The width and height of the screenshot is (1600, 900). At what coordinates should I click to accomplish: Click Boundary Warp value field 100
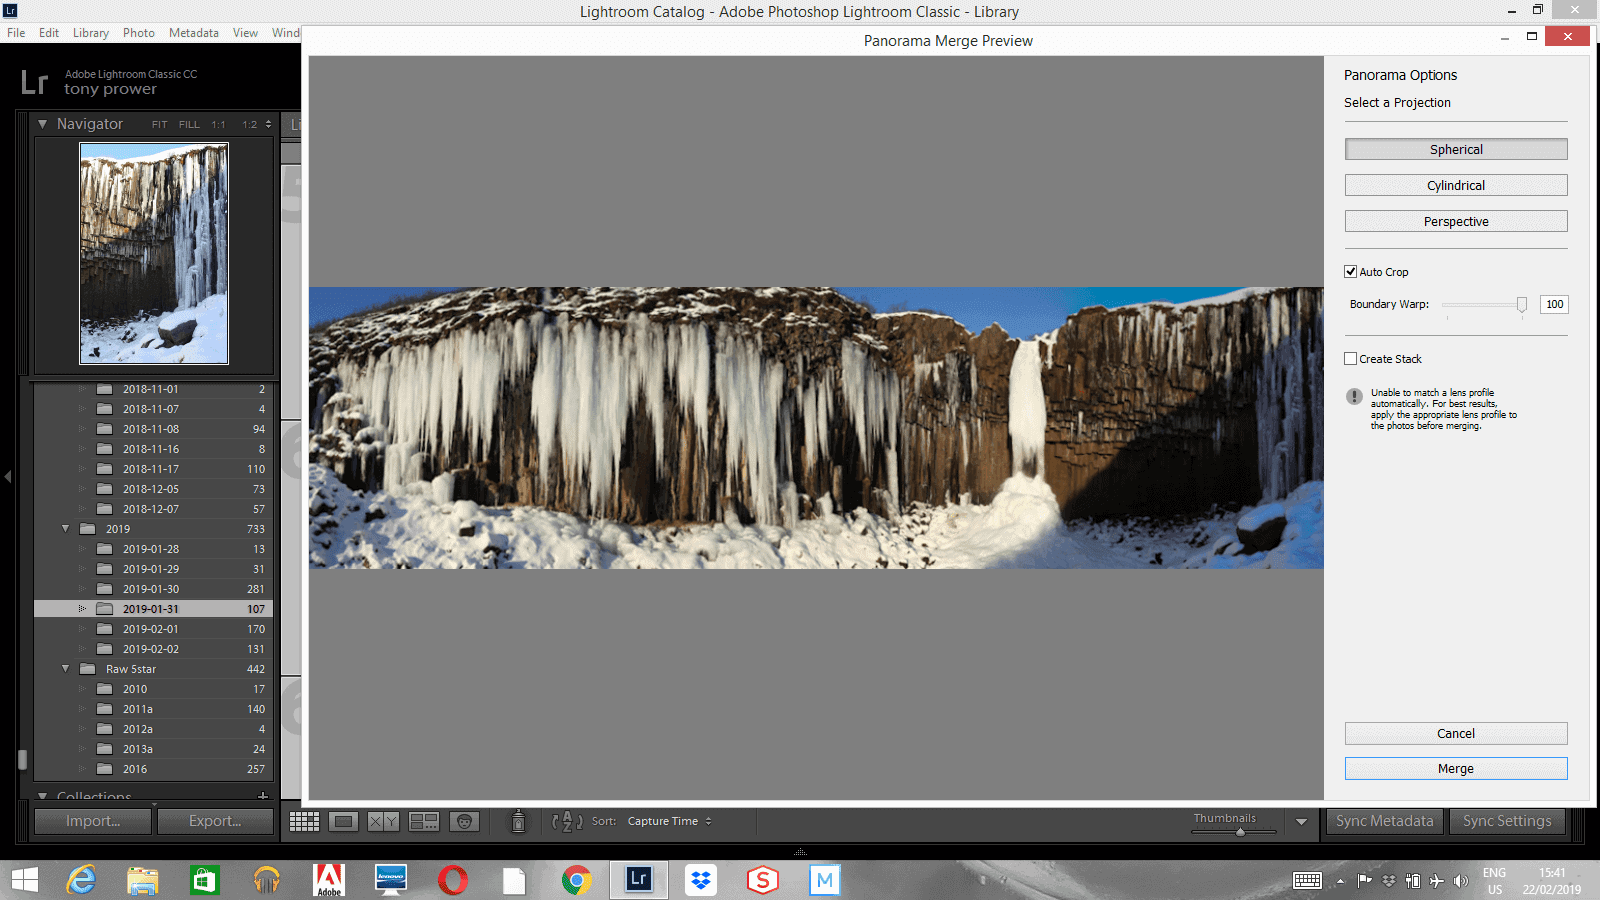pyautogui.click(x=1554, y=304)
